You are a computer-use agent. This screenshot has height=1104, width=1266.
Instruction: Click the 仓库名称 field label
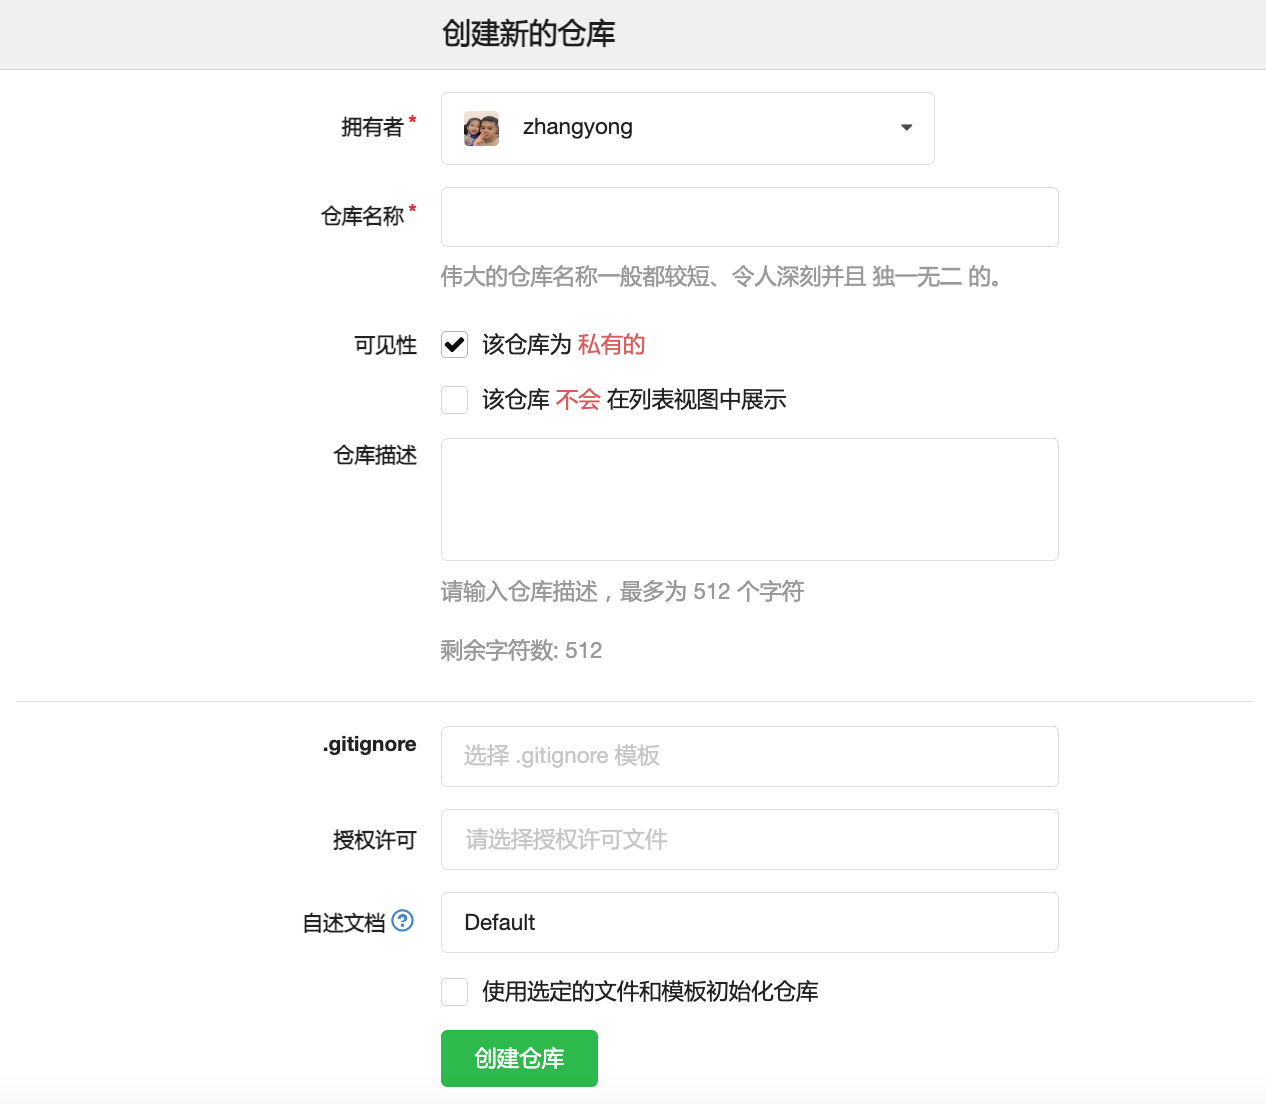tap(362, 216)
